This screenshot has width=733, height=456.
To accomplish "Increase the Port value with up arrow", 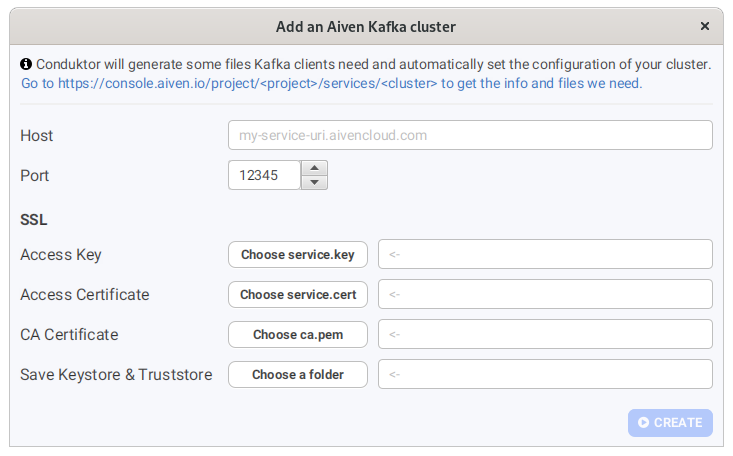I will pos(315,168).
